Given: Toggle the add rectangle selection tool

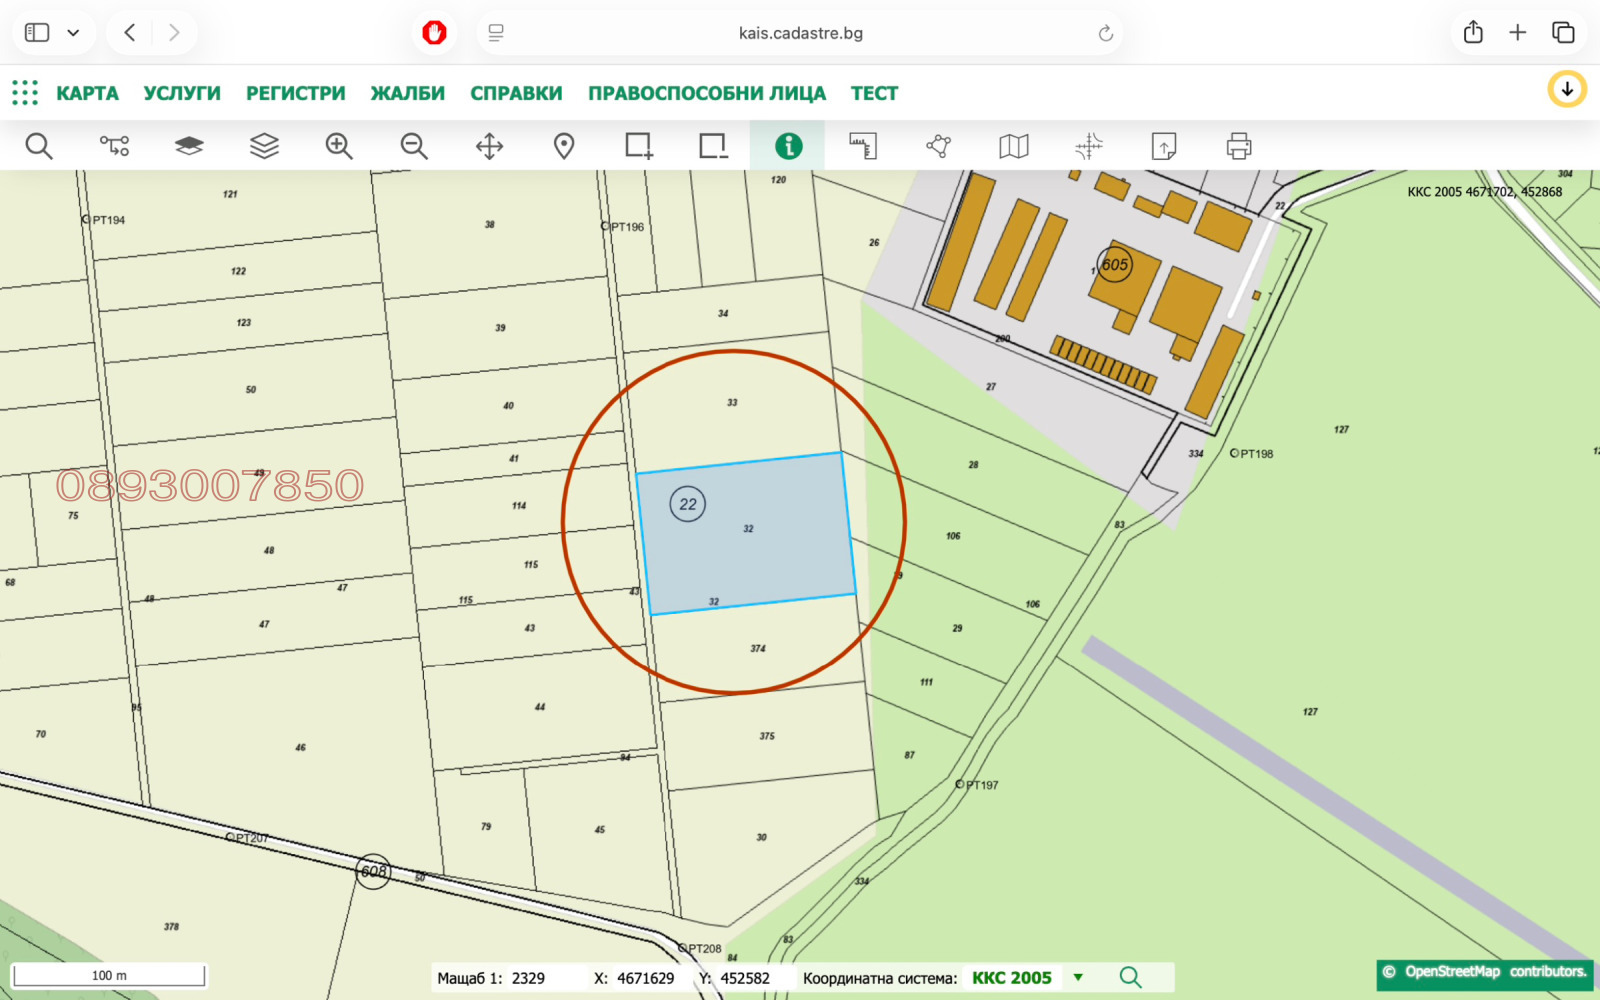Looking at the screenshot, I should pyautogui.click(x=639, y=146).
